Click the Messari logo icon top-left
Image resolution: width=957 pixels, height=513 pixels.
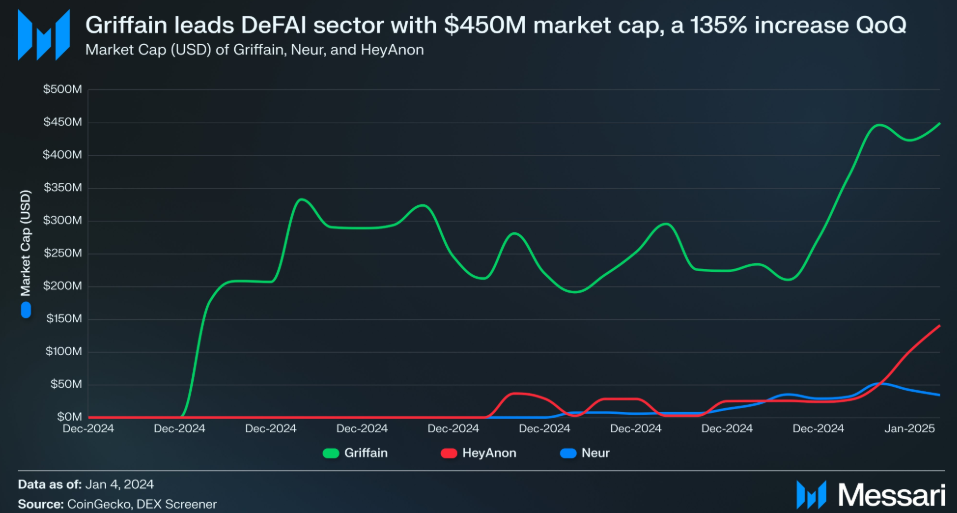[43, 35]
